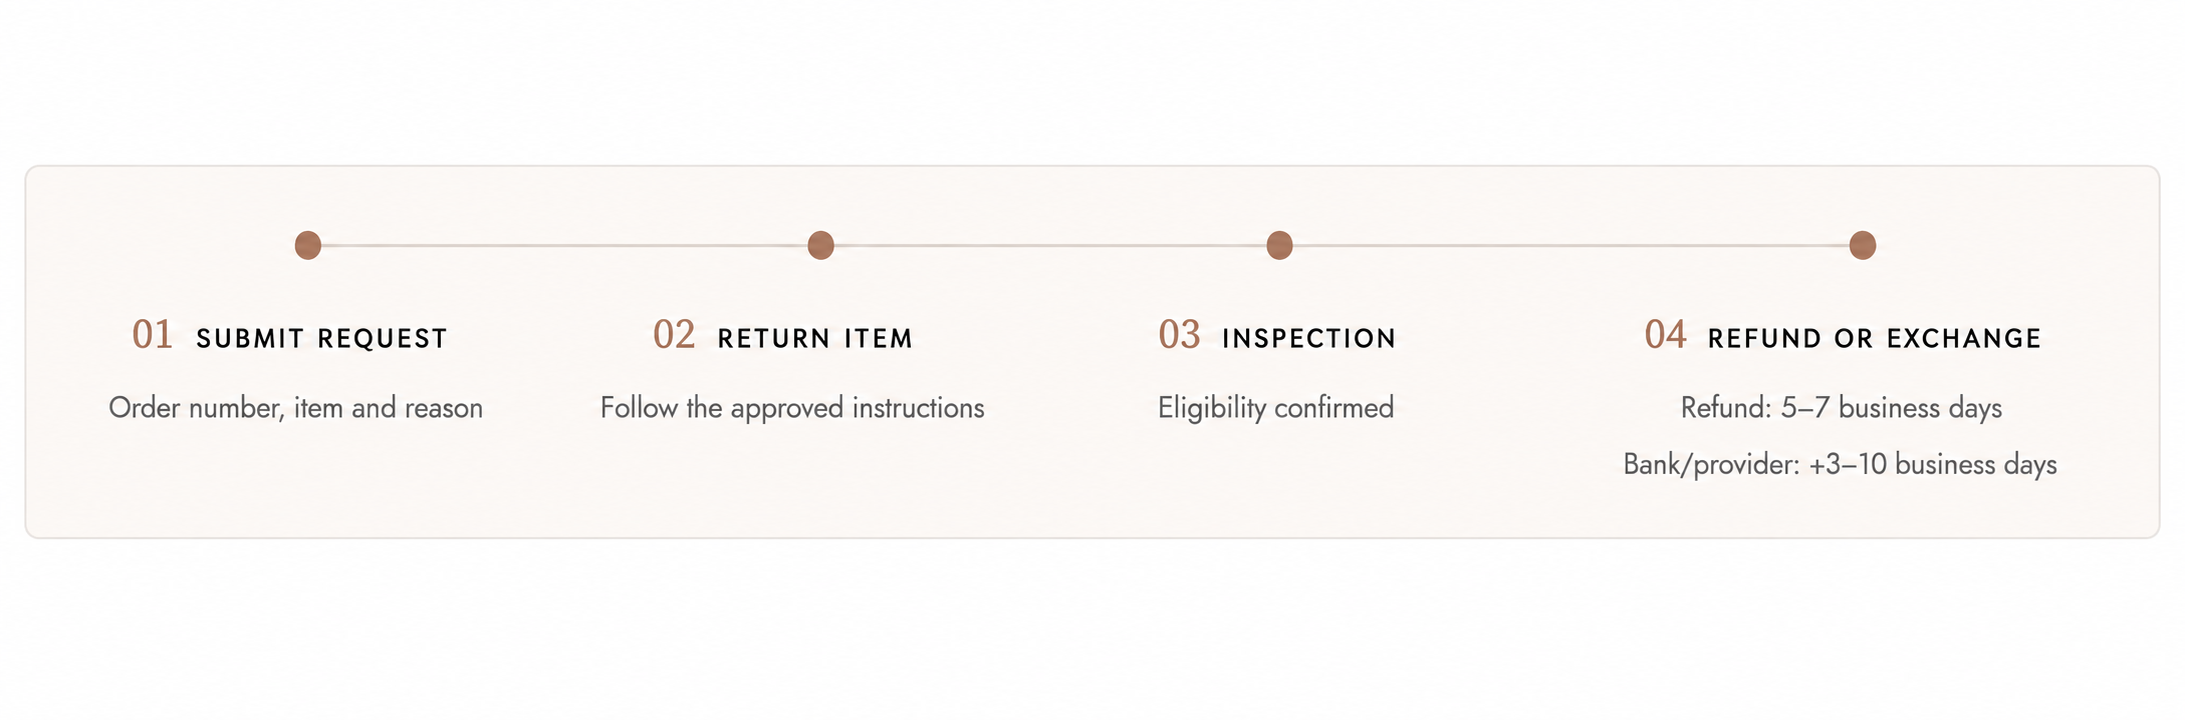Select the step number 03

click(1179, 335)
